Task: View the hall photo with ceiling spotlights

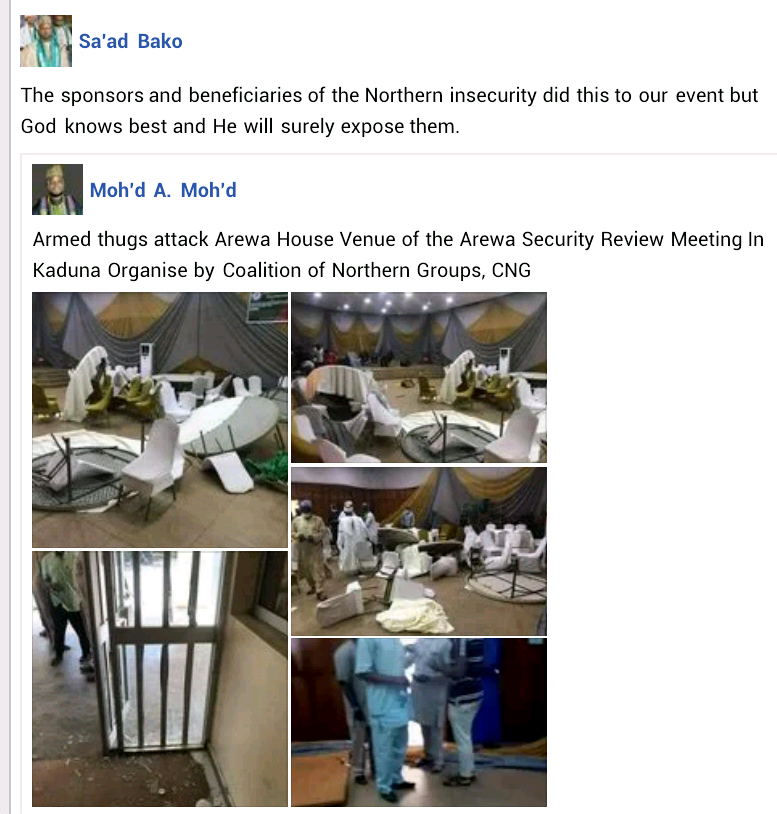Action: 419,377
